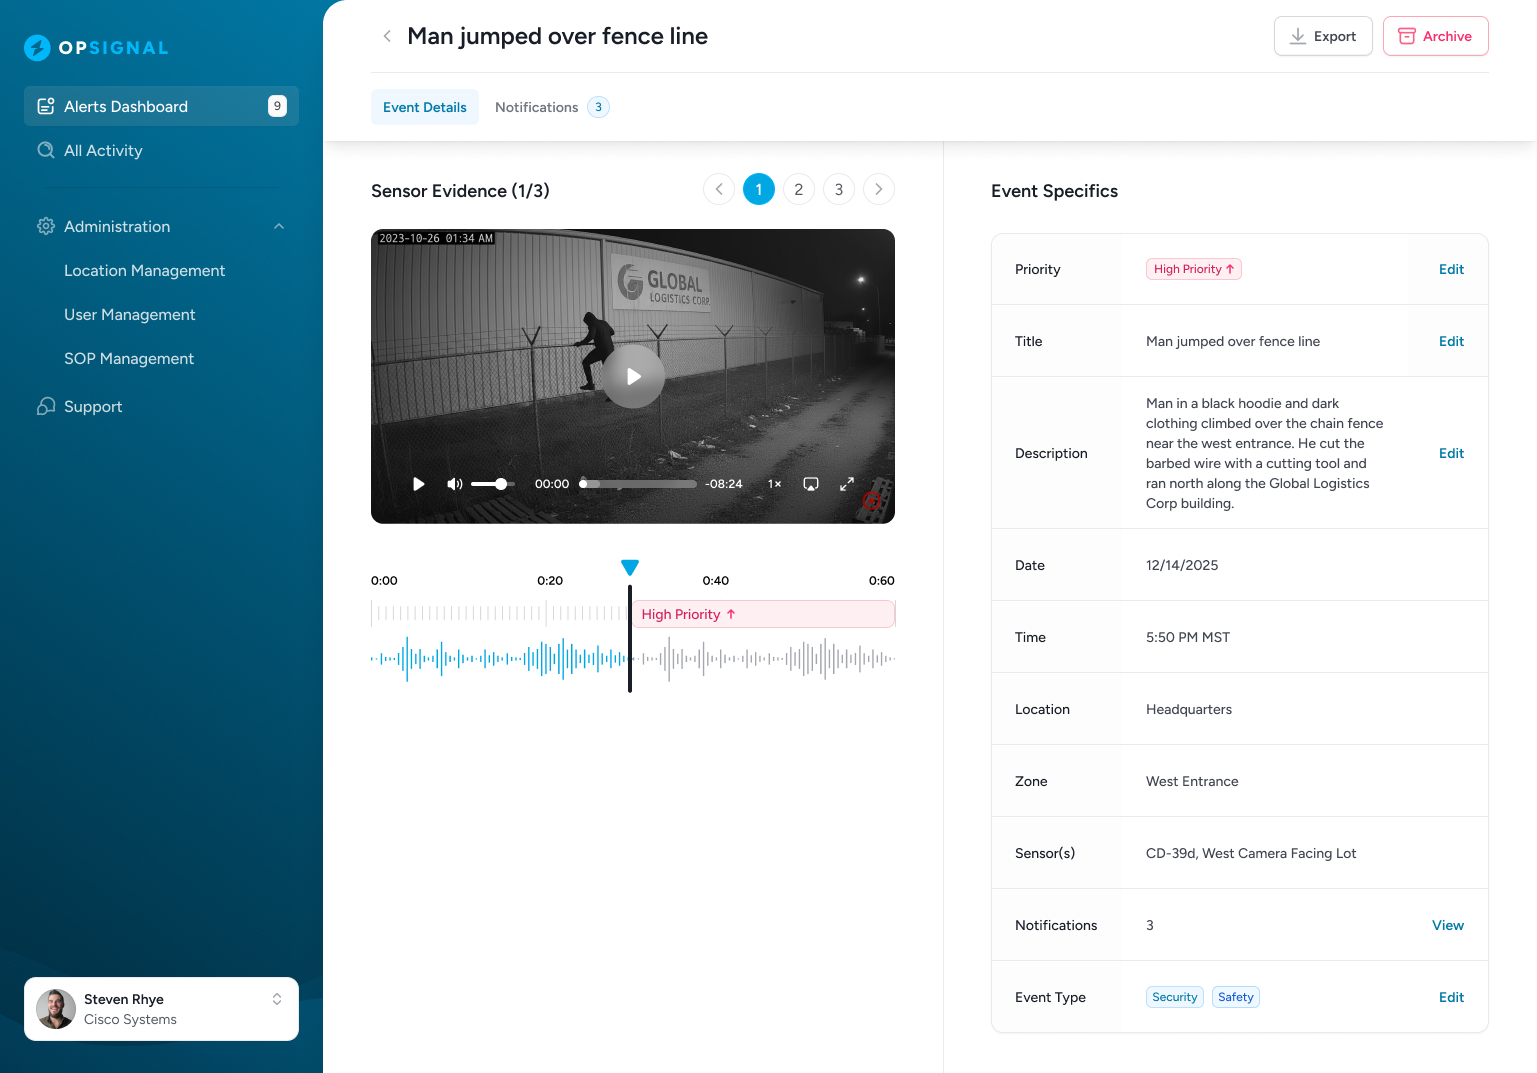
Task: Select evidence page 2
Action: click(x=798, y=189)
